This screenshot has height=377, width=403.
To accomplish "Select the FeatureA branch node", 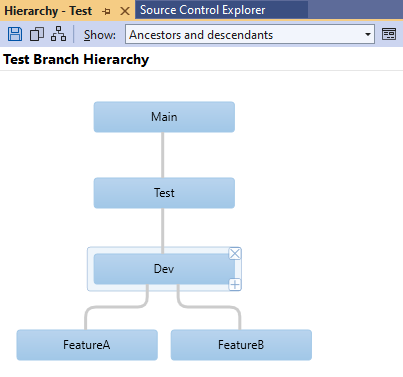I will (x=87, y=345).
